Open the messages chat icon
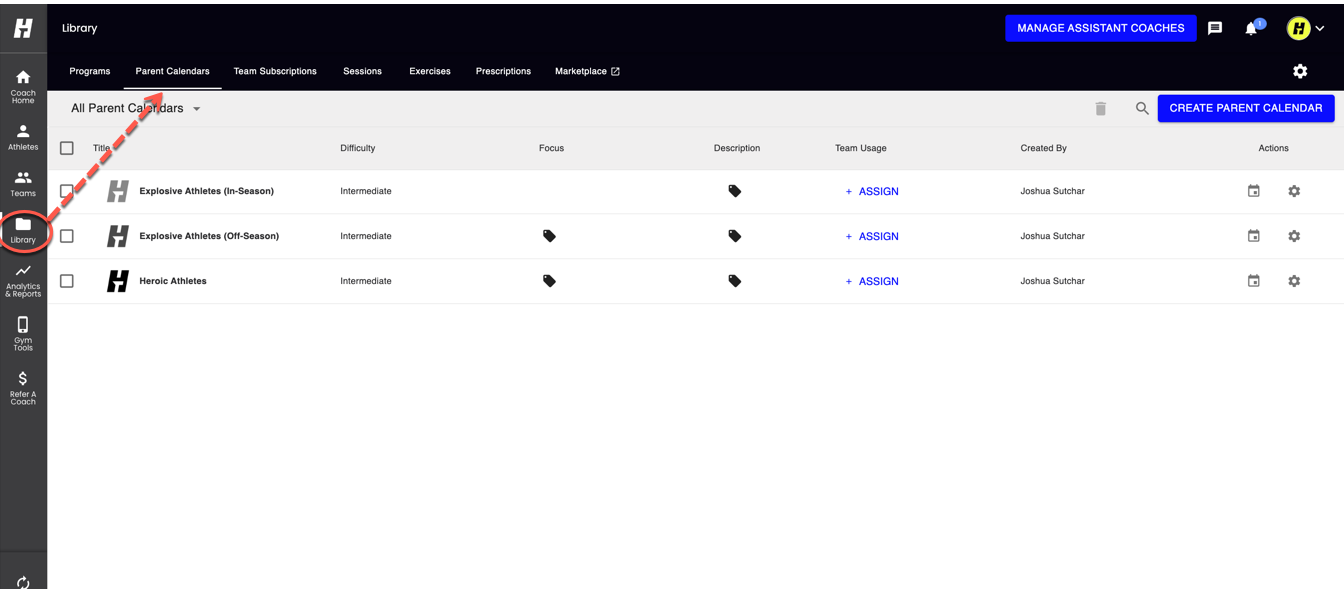 (x=1215, y=28)
